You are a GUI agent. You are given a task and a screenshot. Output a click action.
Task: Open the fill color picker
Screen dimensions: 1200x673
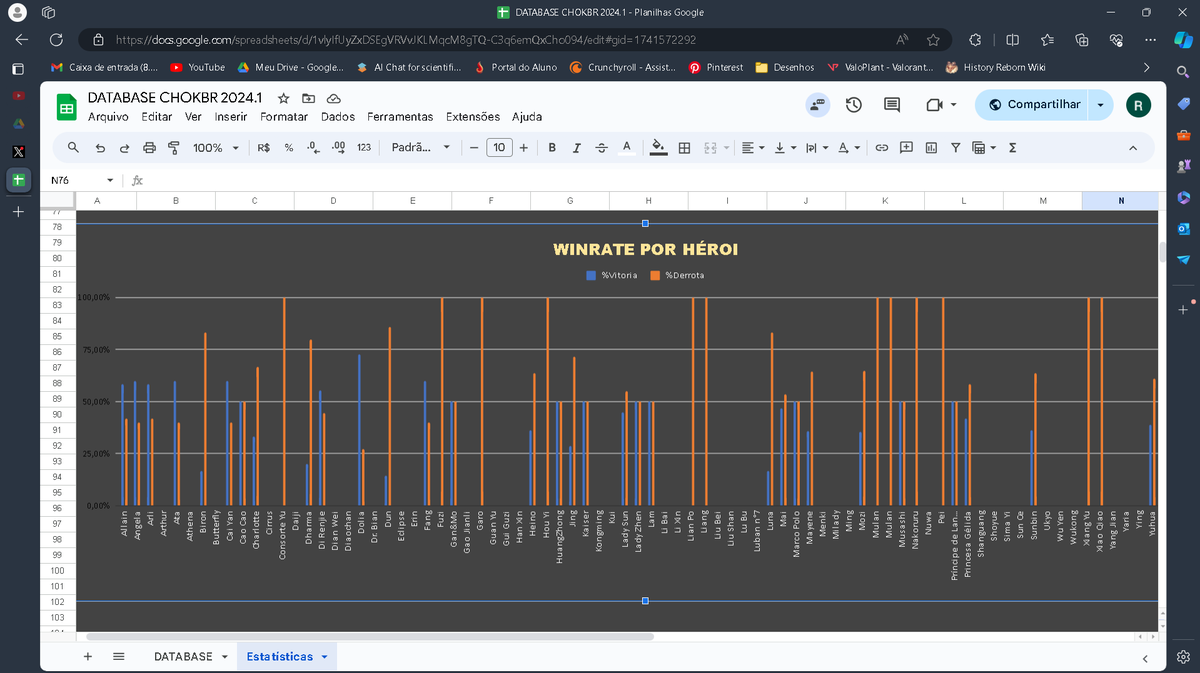click(x=658, y=147)
